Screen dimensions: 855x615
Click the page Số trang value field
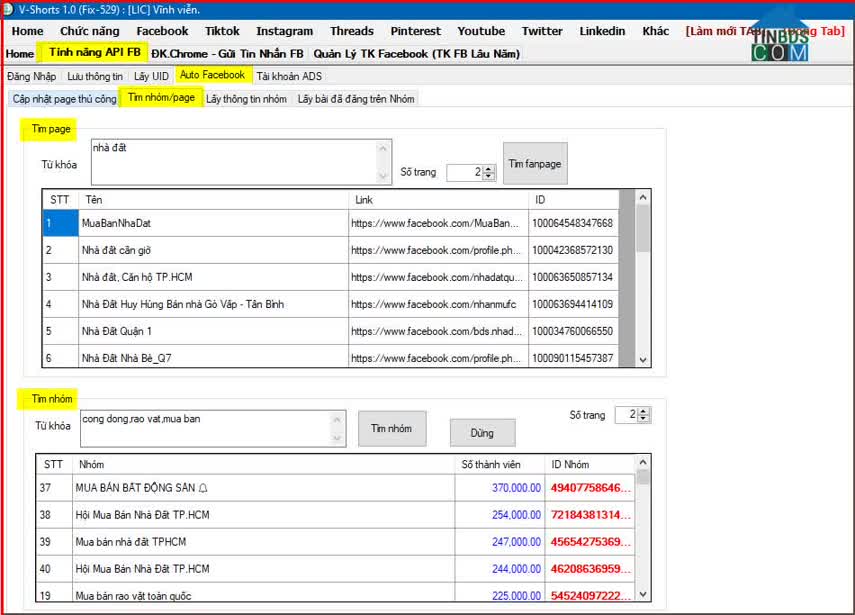465,172
